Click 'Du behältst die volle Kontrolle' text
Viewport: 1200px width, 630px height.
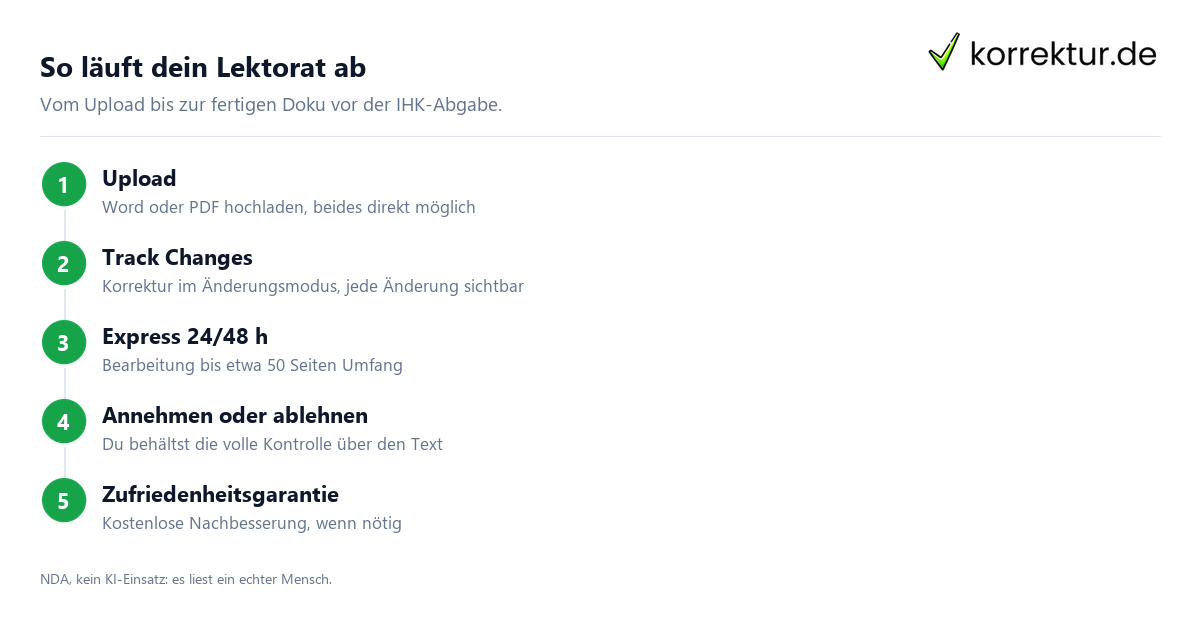[x=272, y=445]
